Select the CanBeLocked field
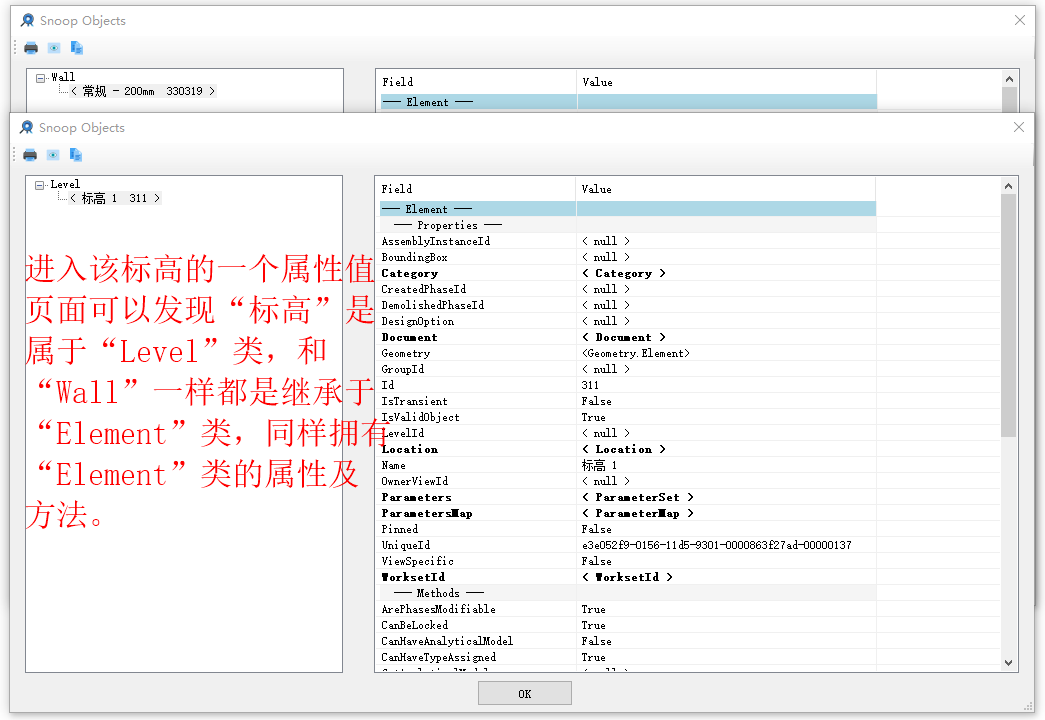Screen dimensions: 1045x720 tap(415, 625)
